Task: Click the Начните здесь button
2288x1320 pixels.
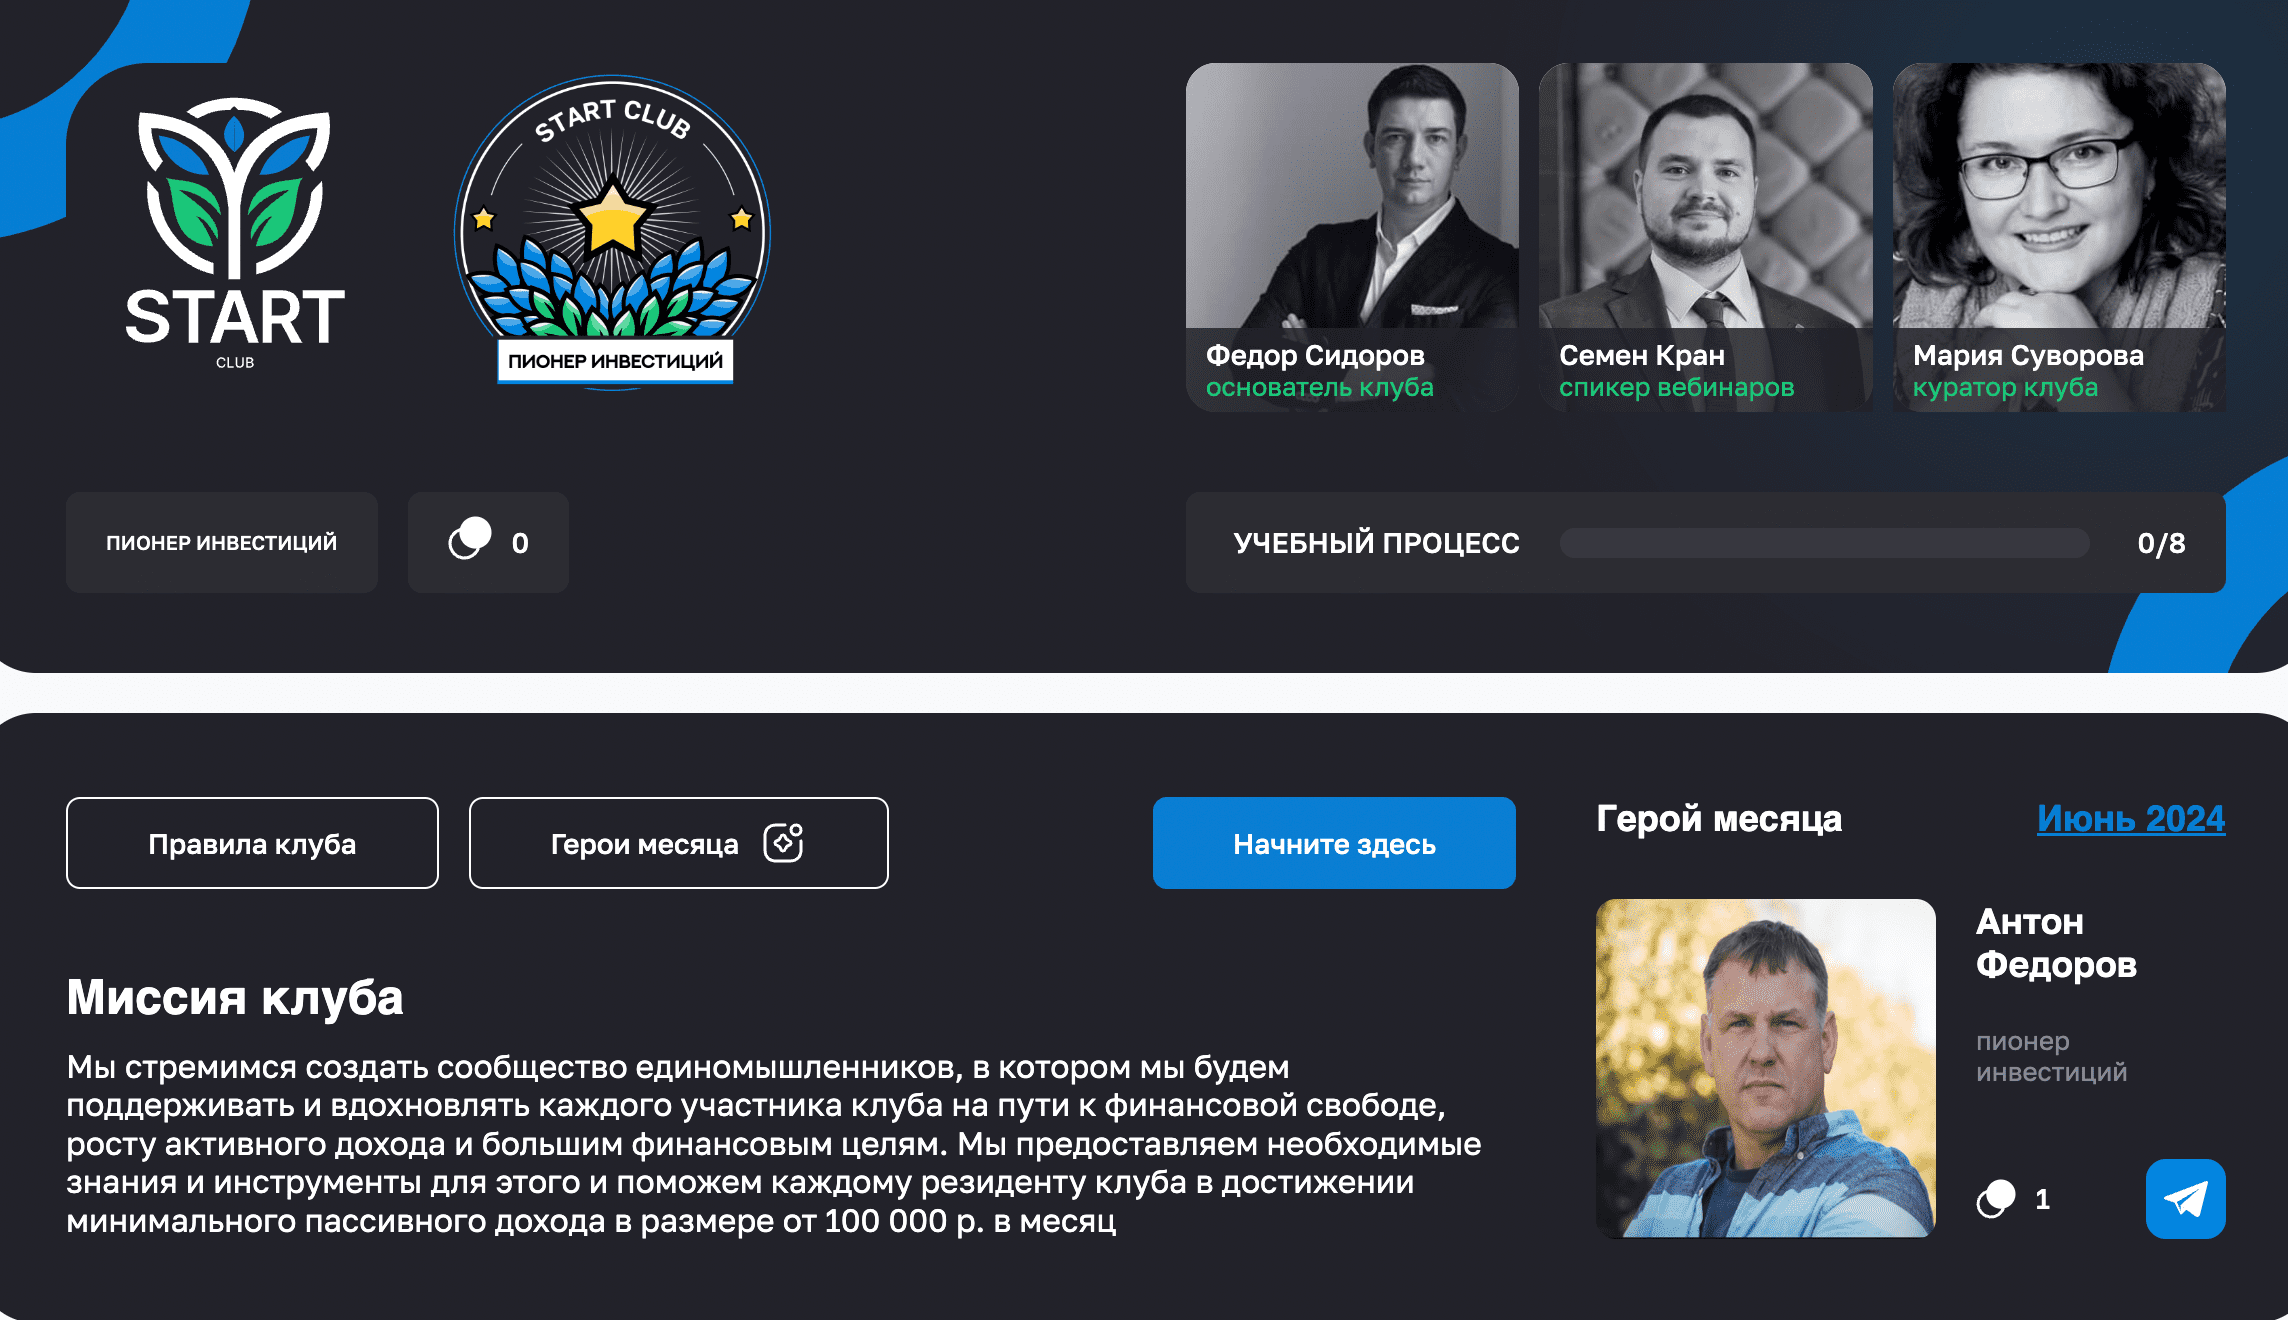Action: pos(1334,843)
